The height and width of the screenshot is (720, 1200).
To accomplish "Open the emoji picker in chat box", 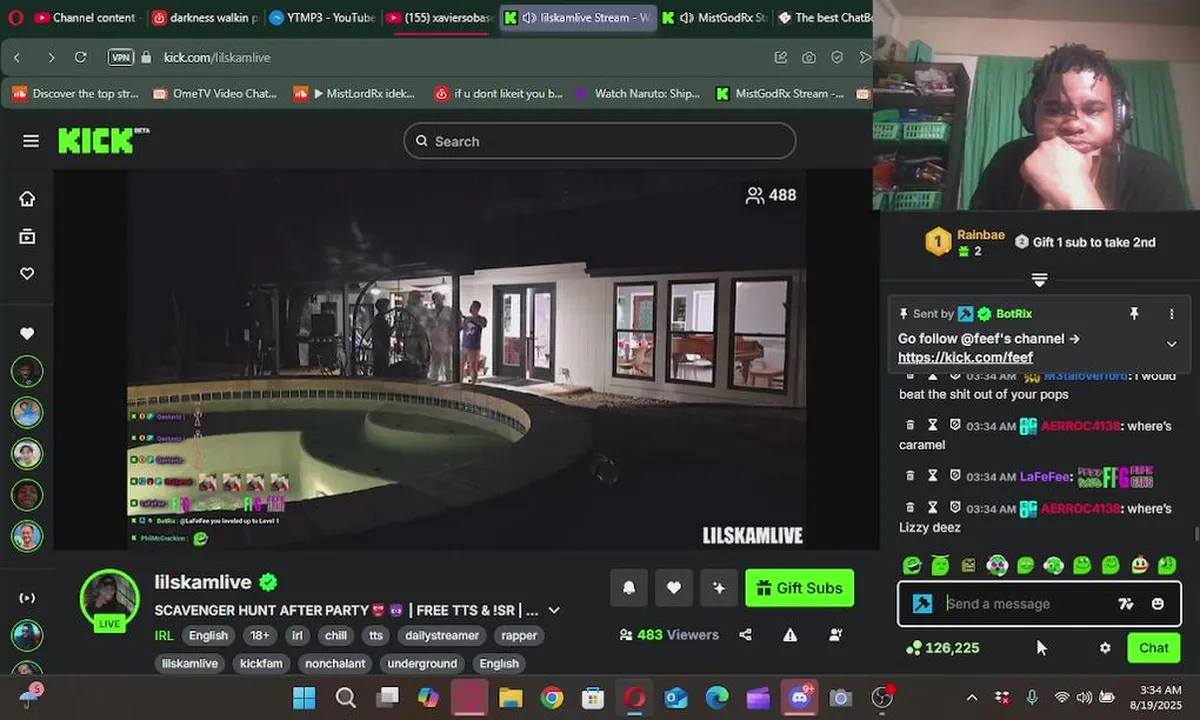I will coord(1158,604).
